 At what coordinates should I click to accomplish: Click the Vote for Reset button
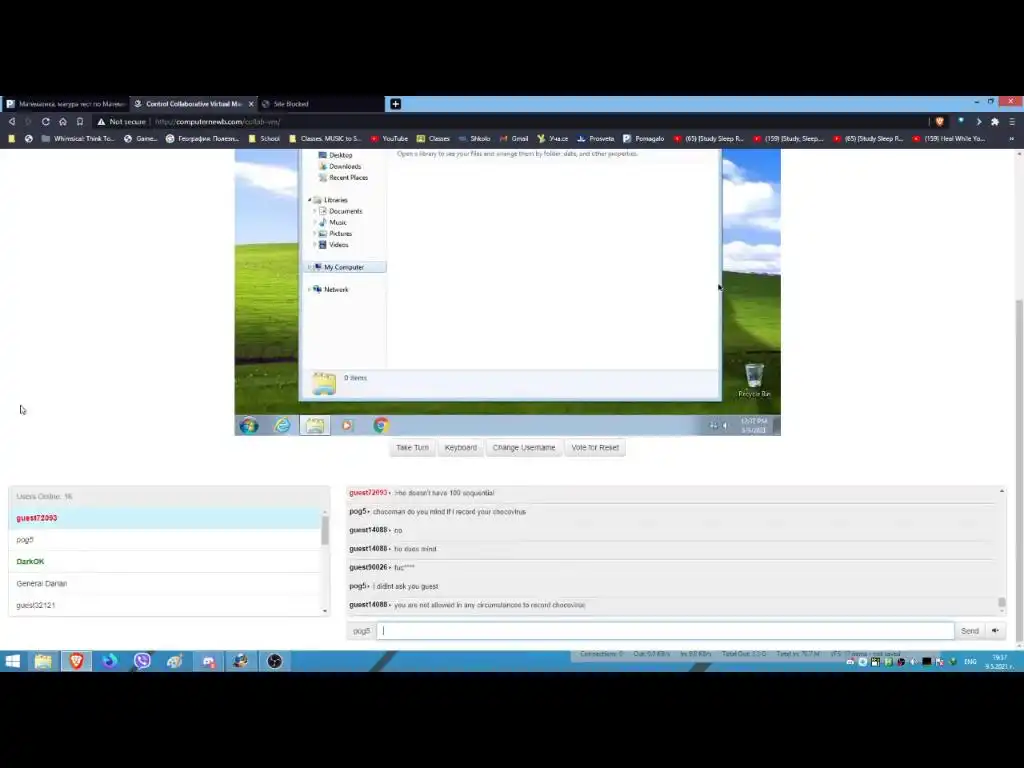click(595, 447)
